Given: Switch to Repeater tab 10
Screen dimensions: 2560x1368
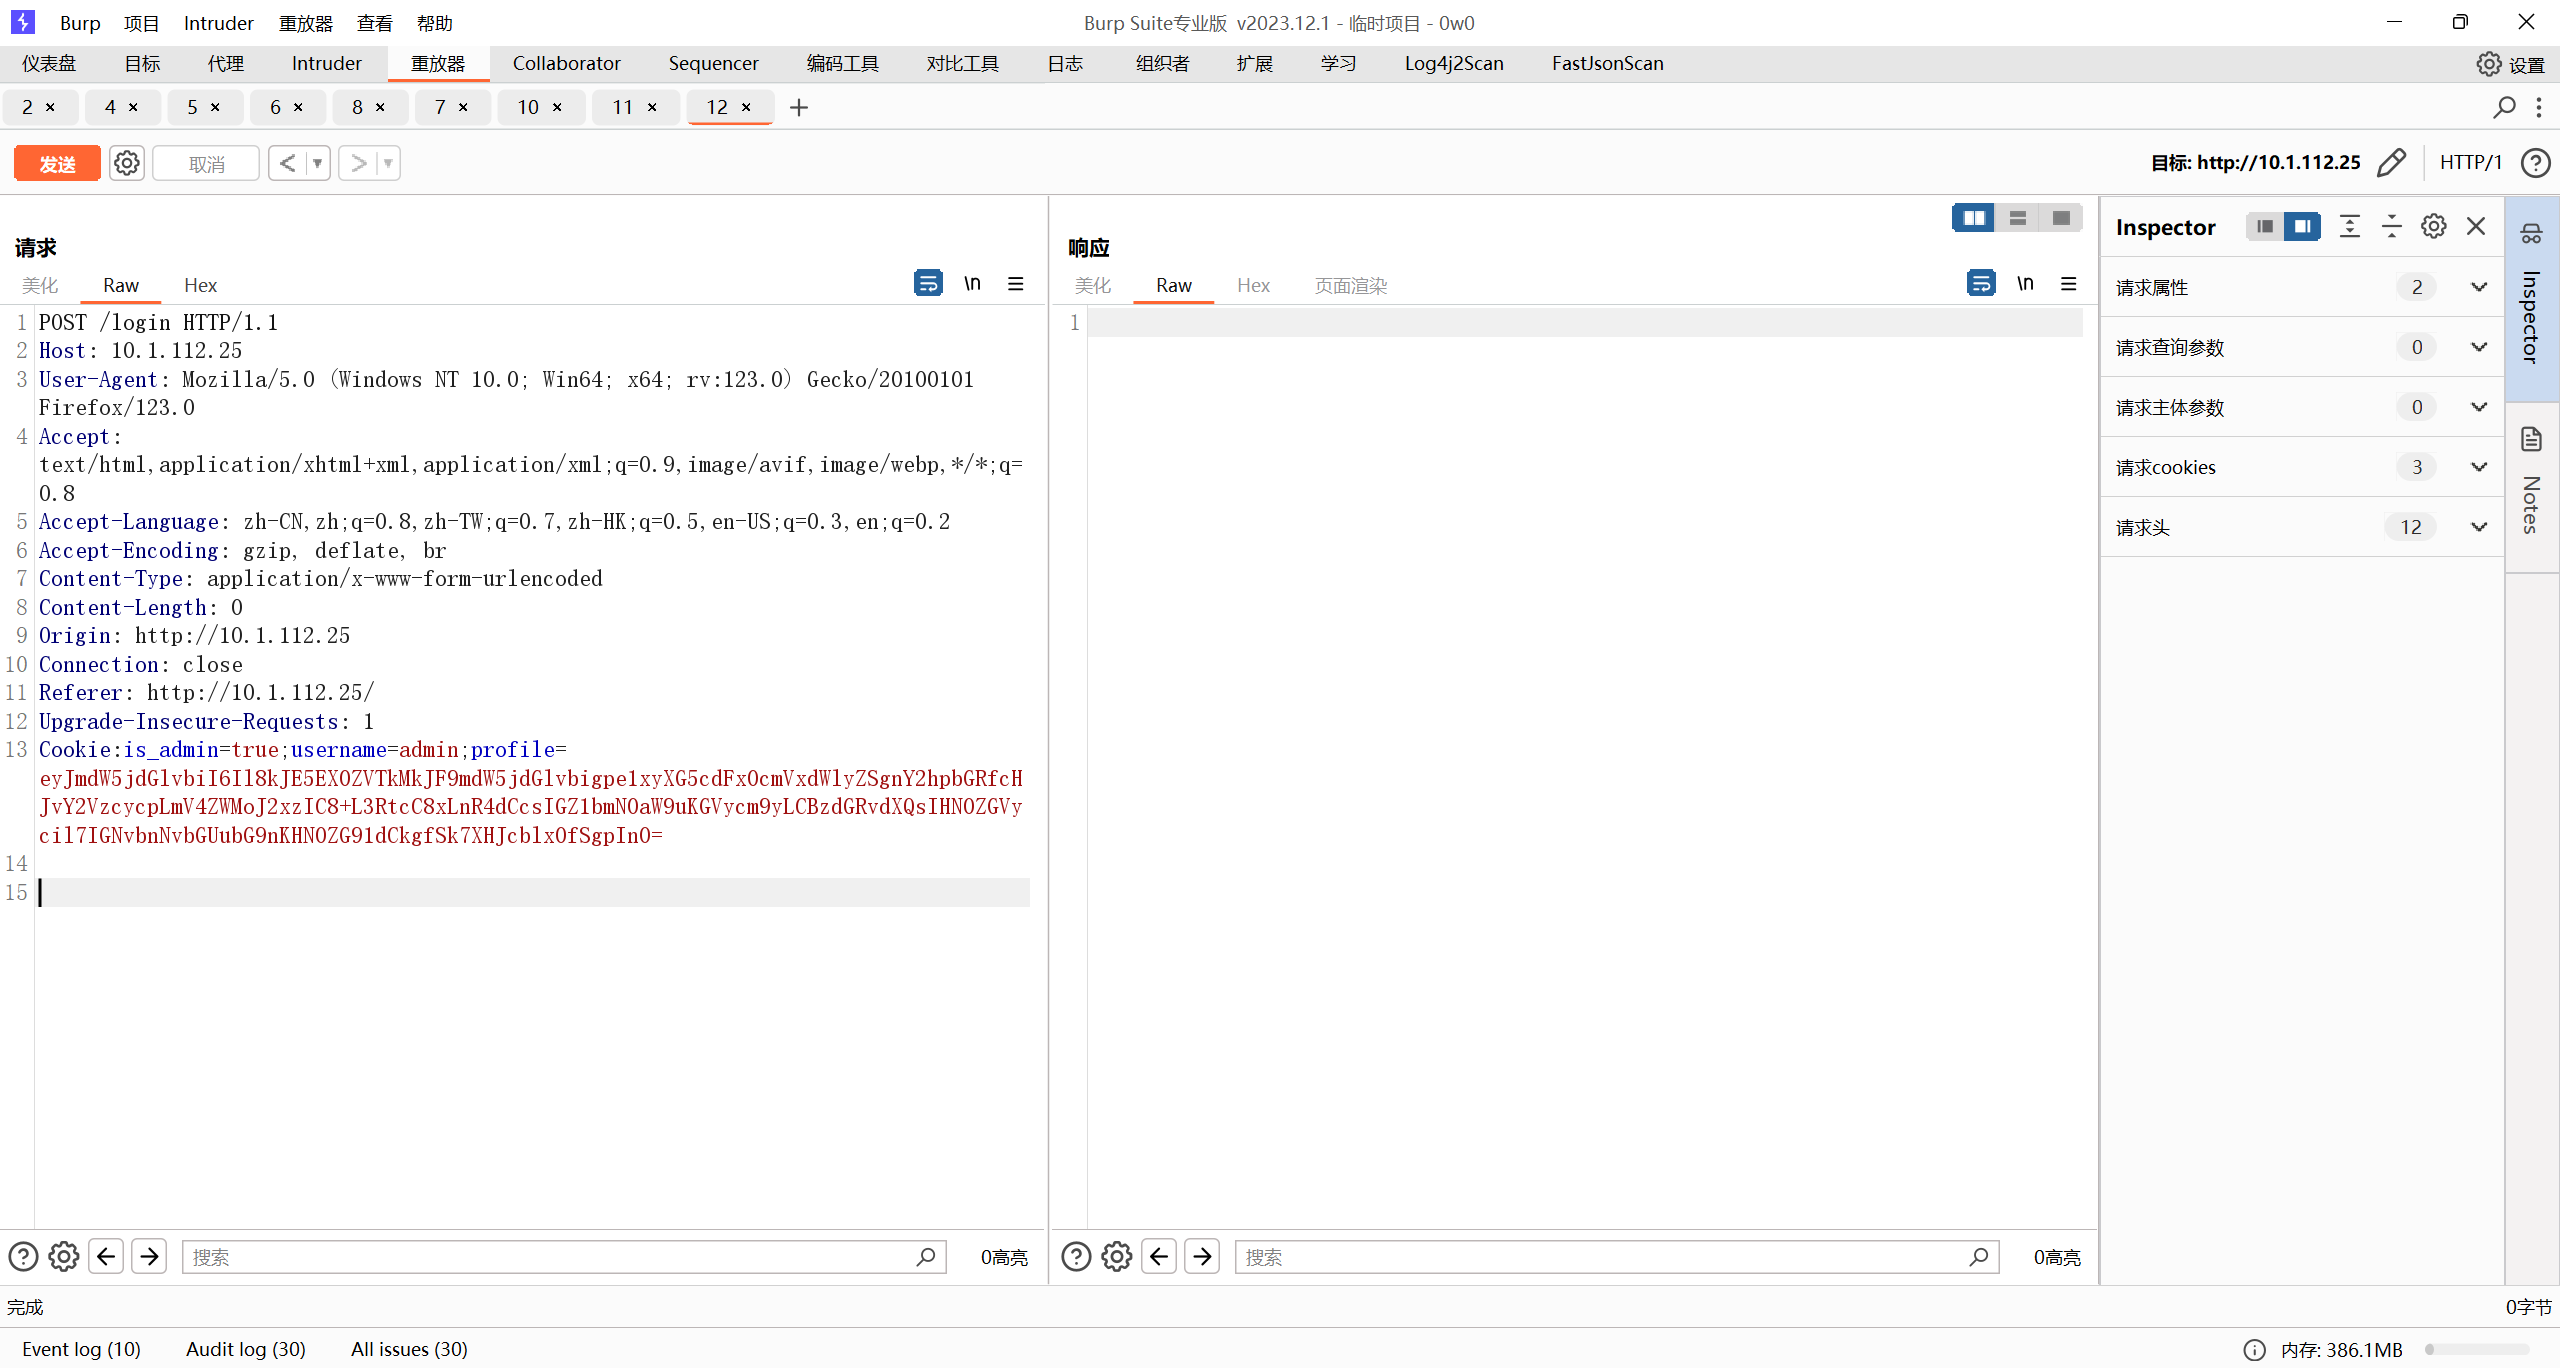Looking at the screenshot, I should (528, 107).
